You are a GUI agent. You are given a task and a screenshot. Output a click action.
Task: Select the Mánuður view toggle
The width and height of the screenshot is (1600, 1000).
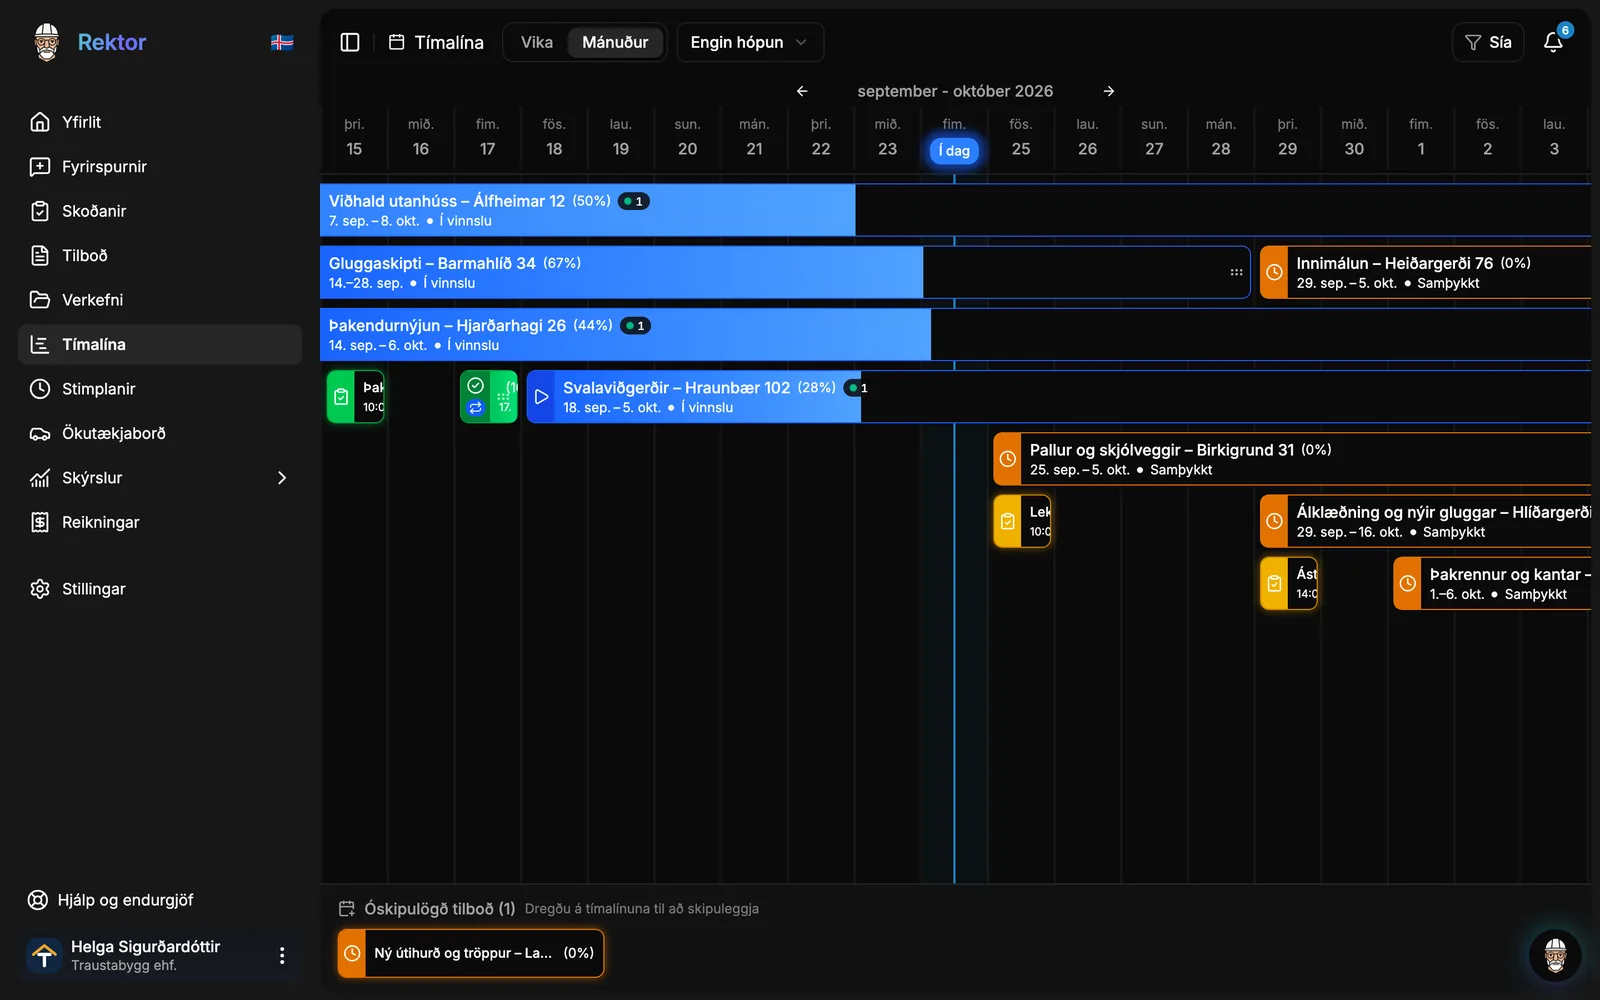pos(615,42)
